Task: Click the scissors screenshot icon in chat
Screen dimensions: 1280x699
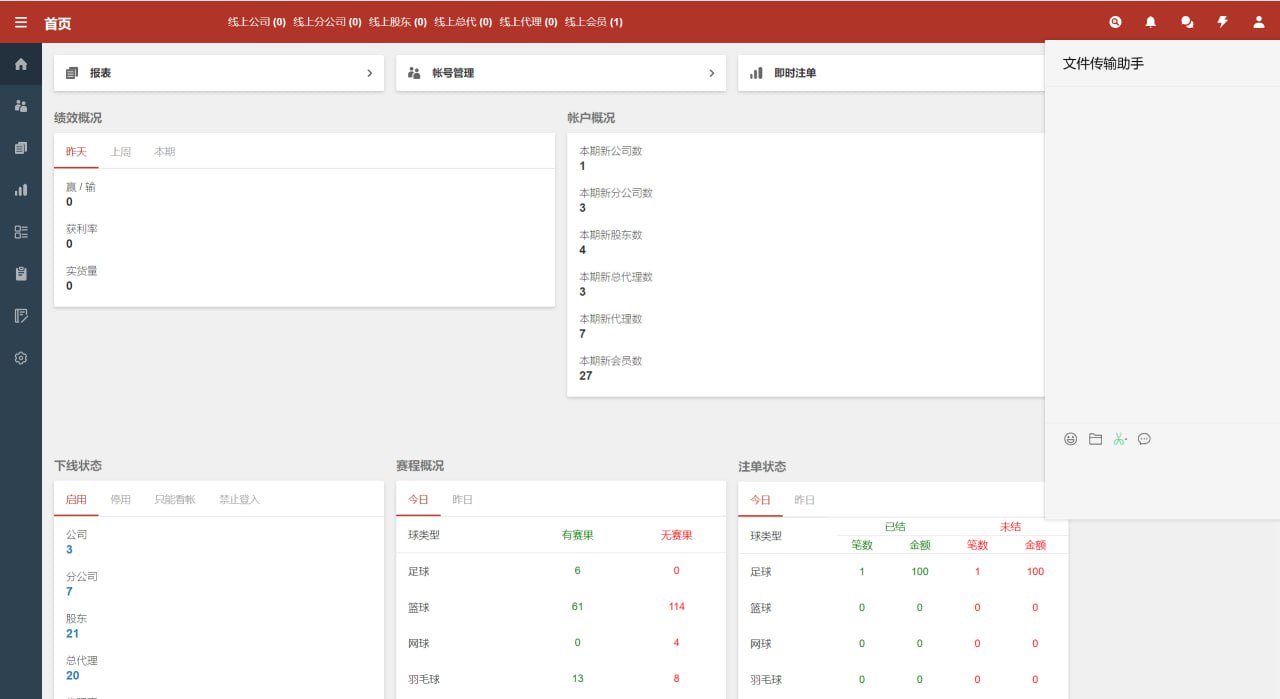Action: (x=1119, y=439)
